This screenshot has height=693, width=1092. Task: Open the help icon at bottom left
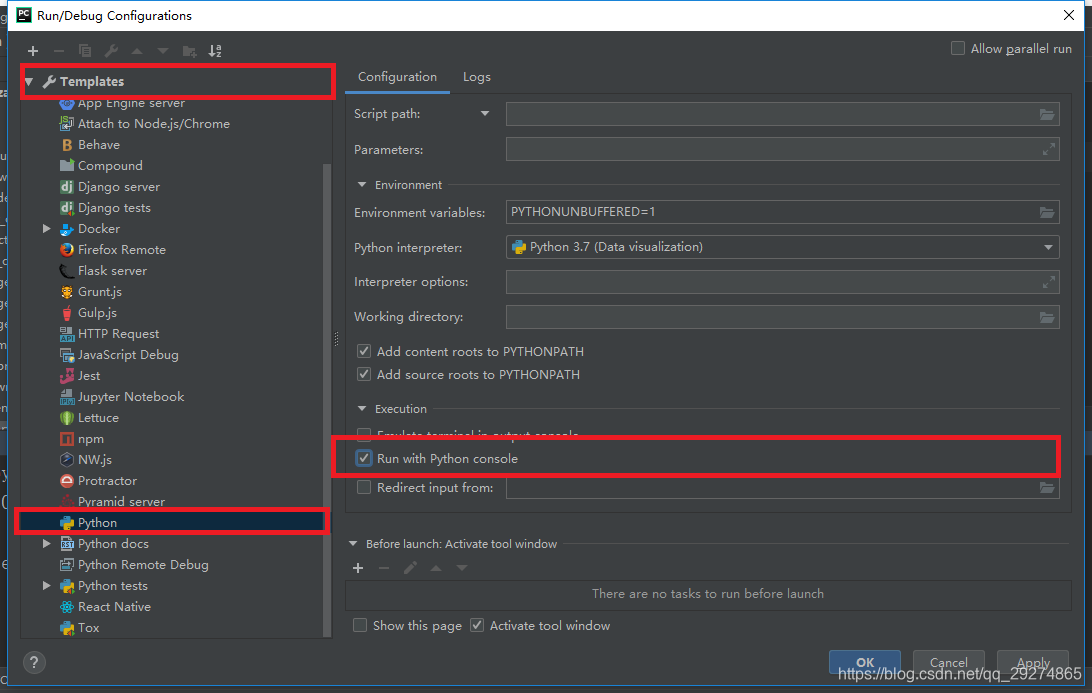[33, 662]
